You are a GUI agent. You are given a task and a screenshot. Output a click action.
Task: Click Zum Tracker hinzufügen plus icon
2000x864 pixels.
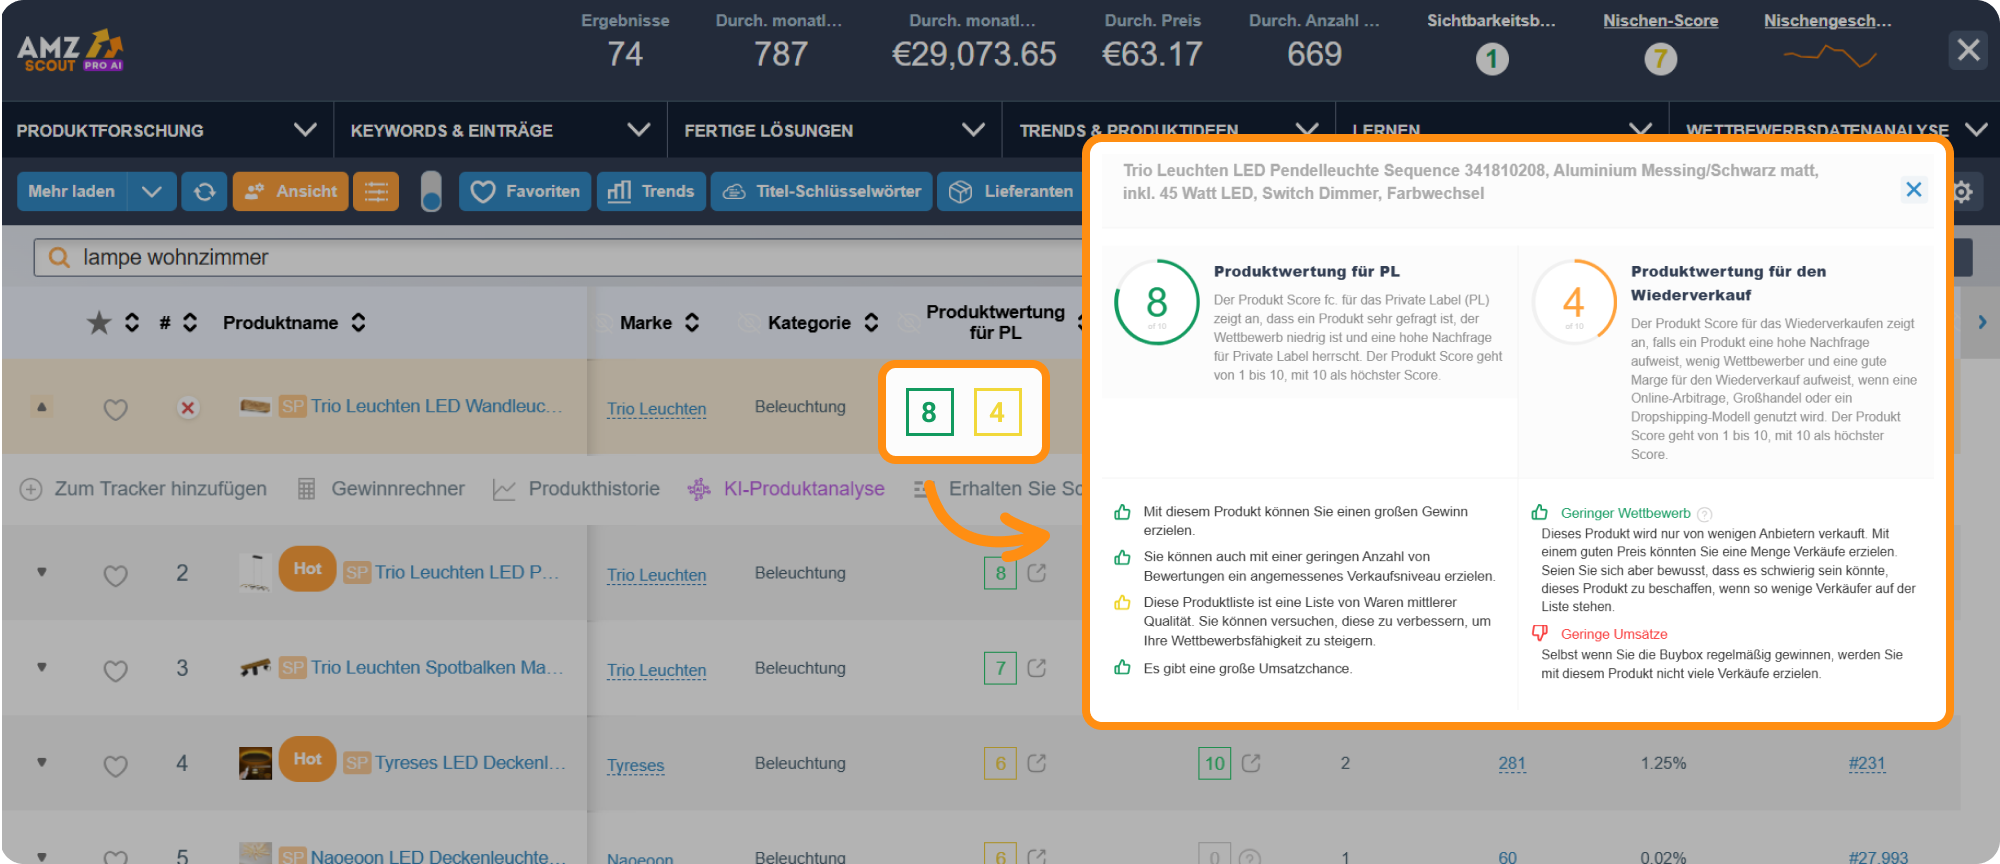click(x=31, y=489)
